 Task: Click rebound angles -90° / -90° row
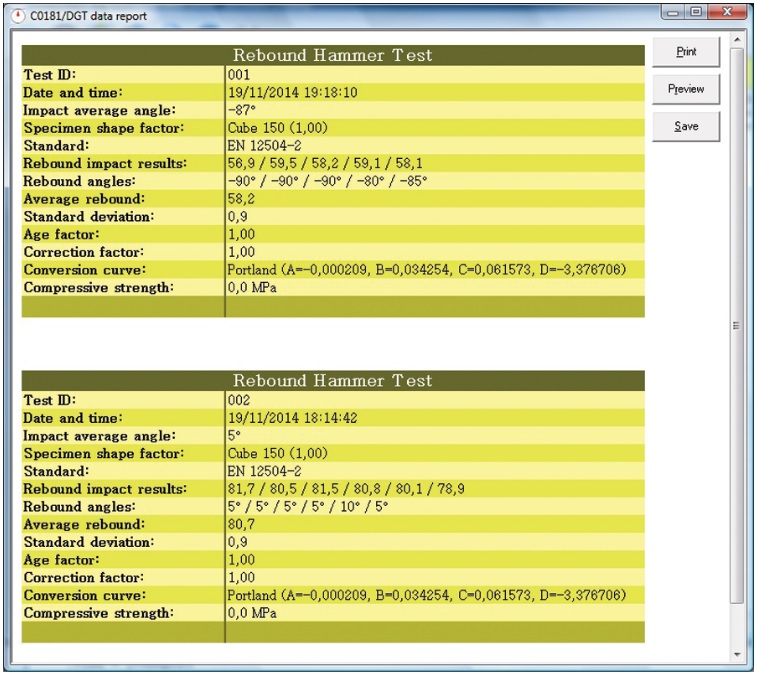pos(327,181)
